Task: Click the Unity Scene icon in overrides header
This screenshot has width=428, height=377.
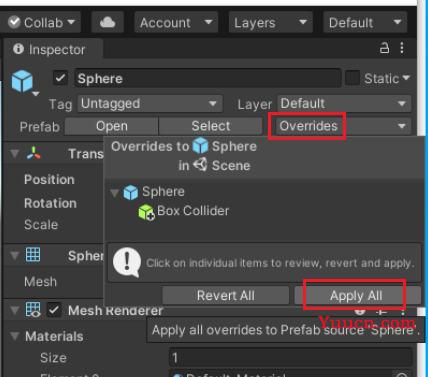Action: (x=200, y=165)
